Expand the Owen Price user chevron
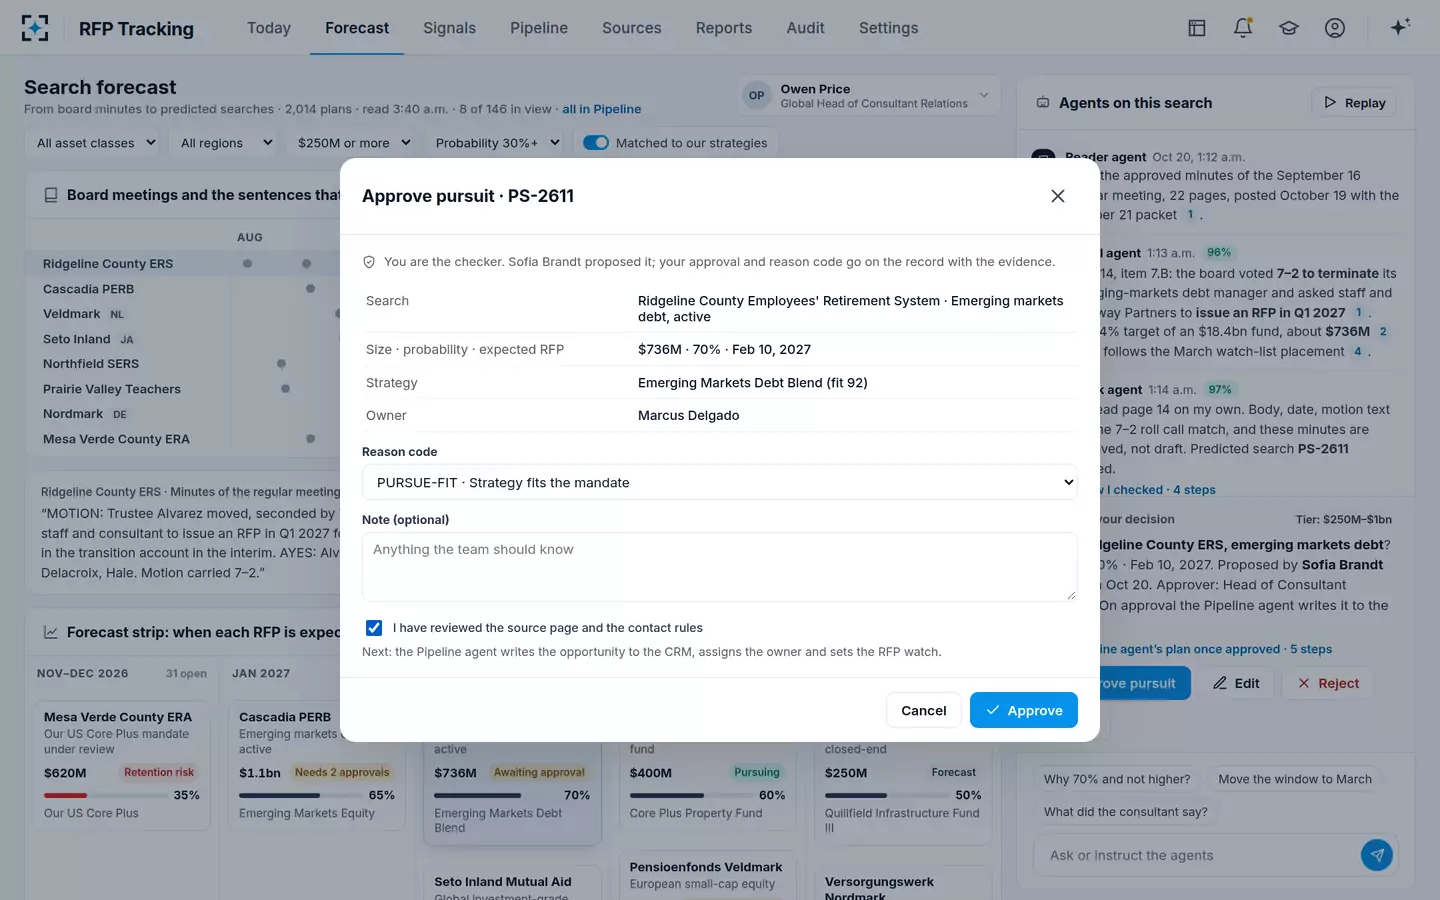 pyautogui.click(x=984, y=96)
